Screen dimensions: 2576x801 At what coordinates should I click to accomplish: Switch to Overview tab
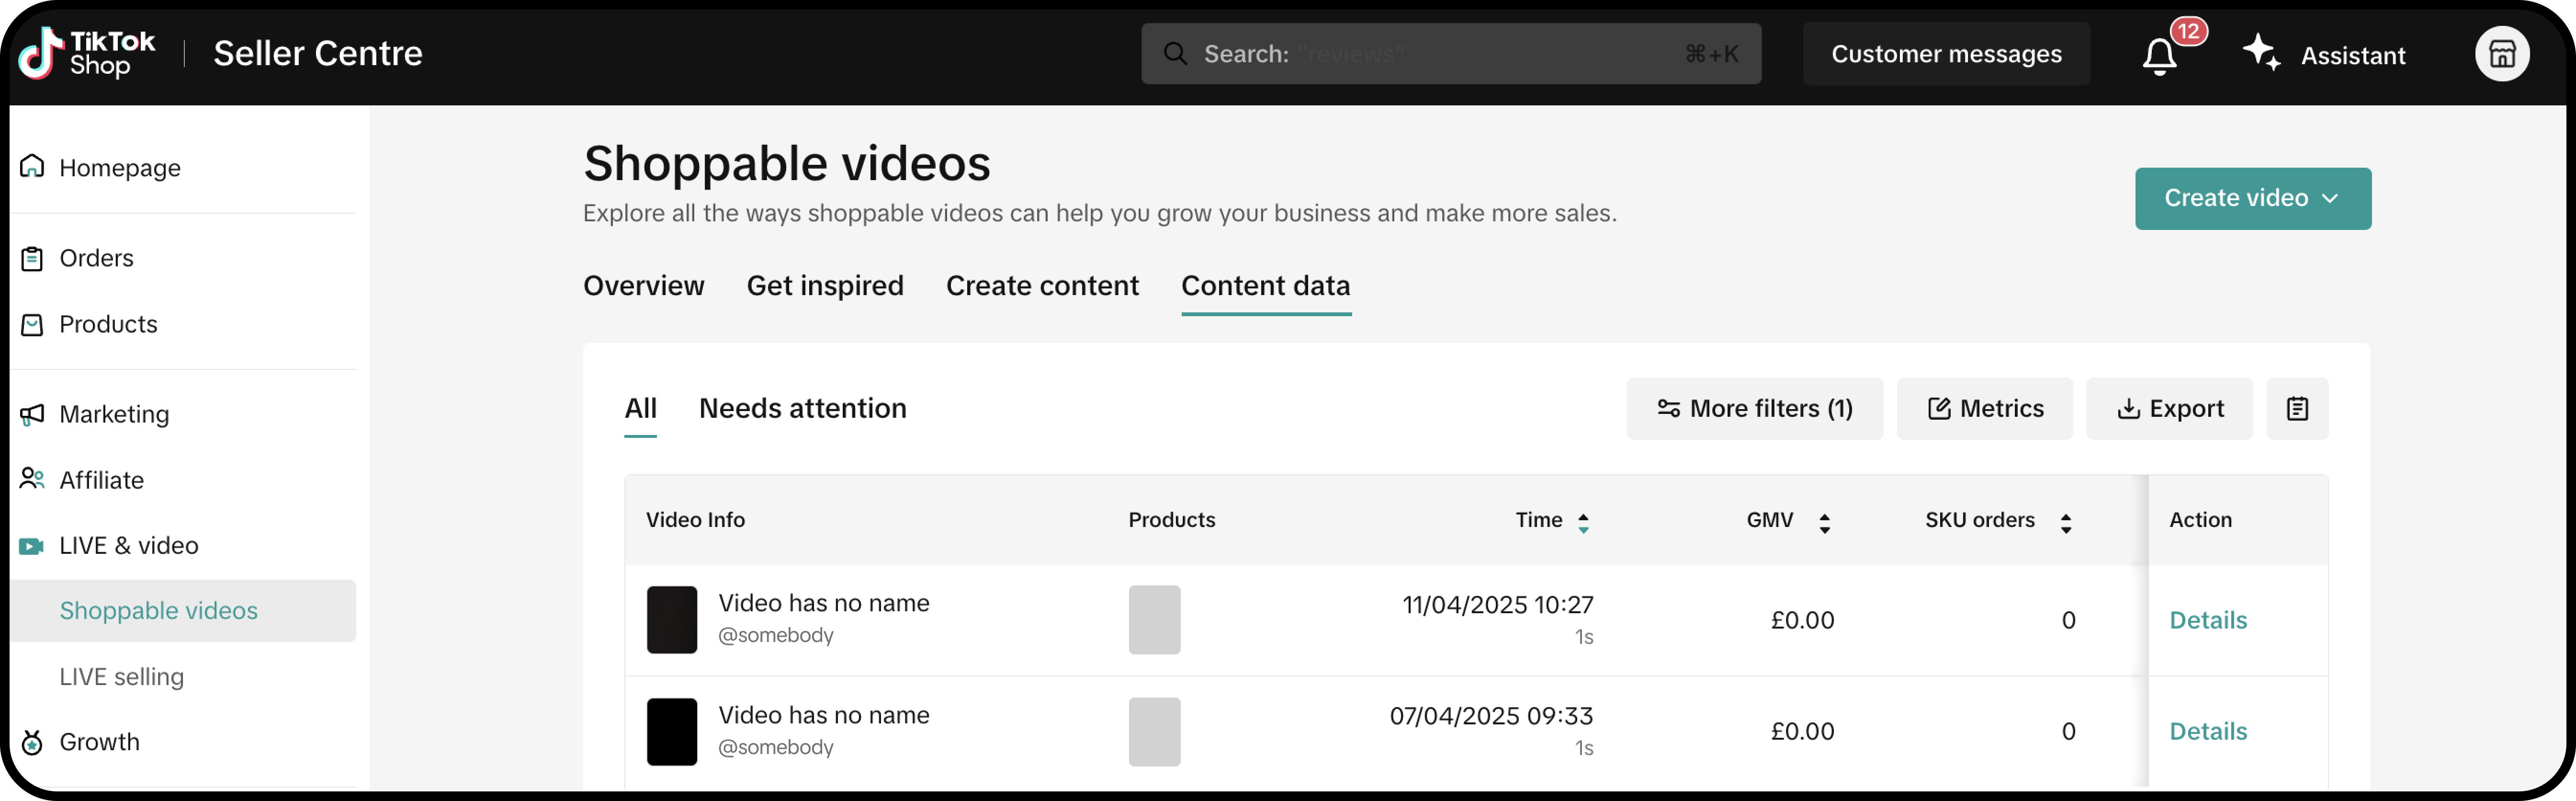coord(644,286)
